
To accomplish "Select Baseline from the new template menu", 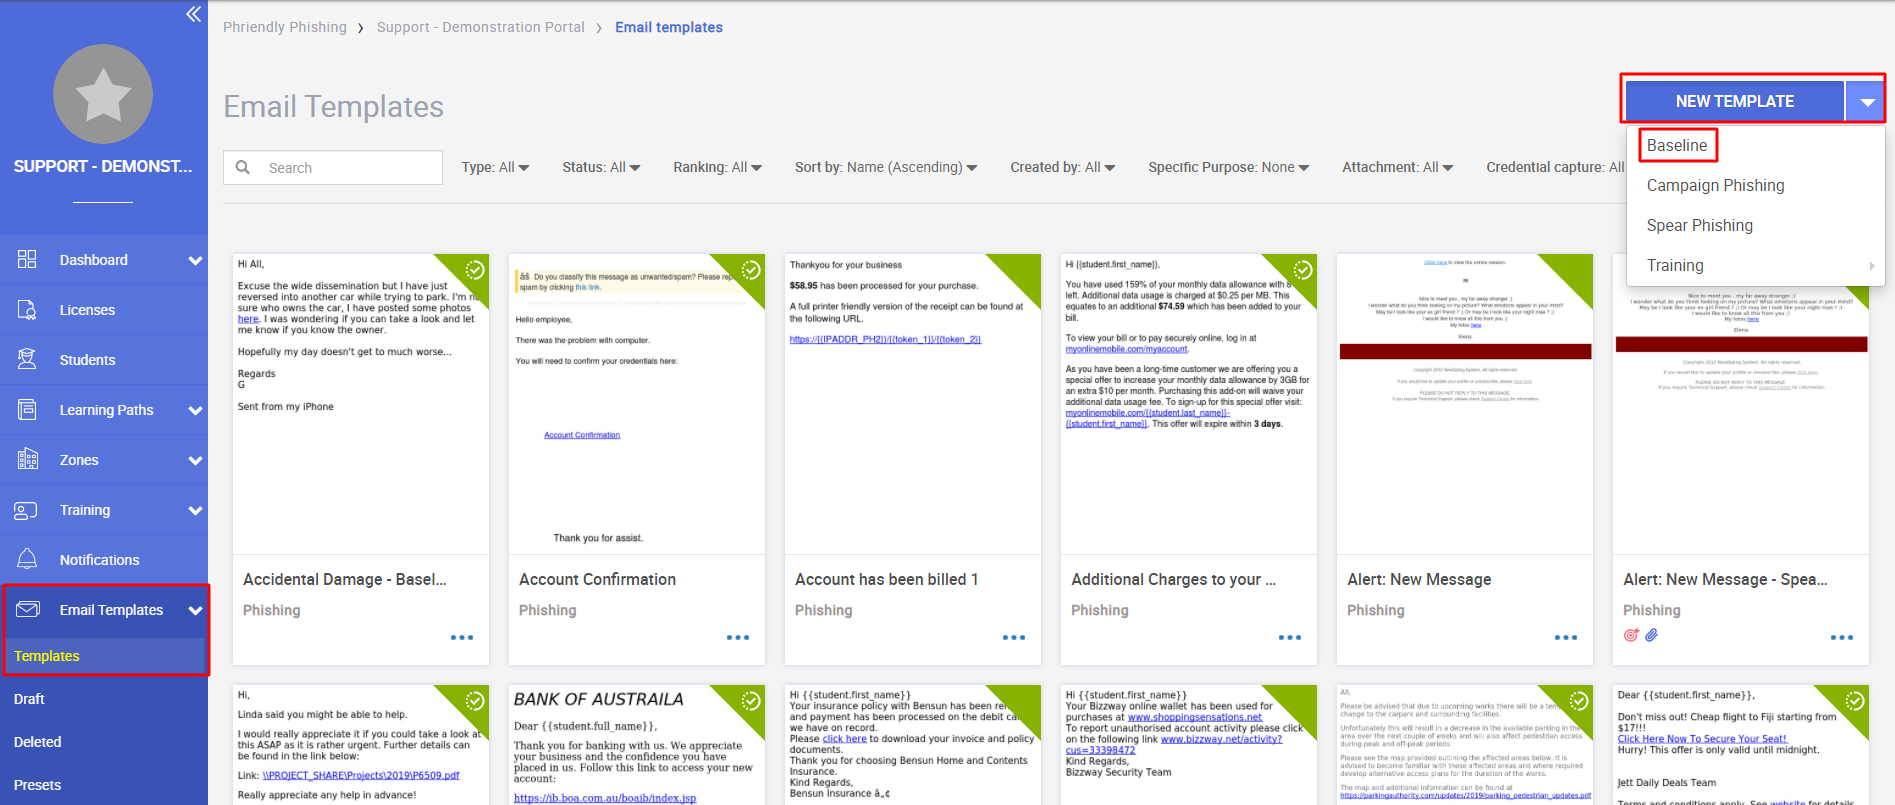I will pyautogui.click(x=1677, y=145).
